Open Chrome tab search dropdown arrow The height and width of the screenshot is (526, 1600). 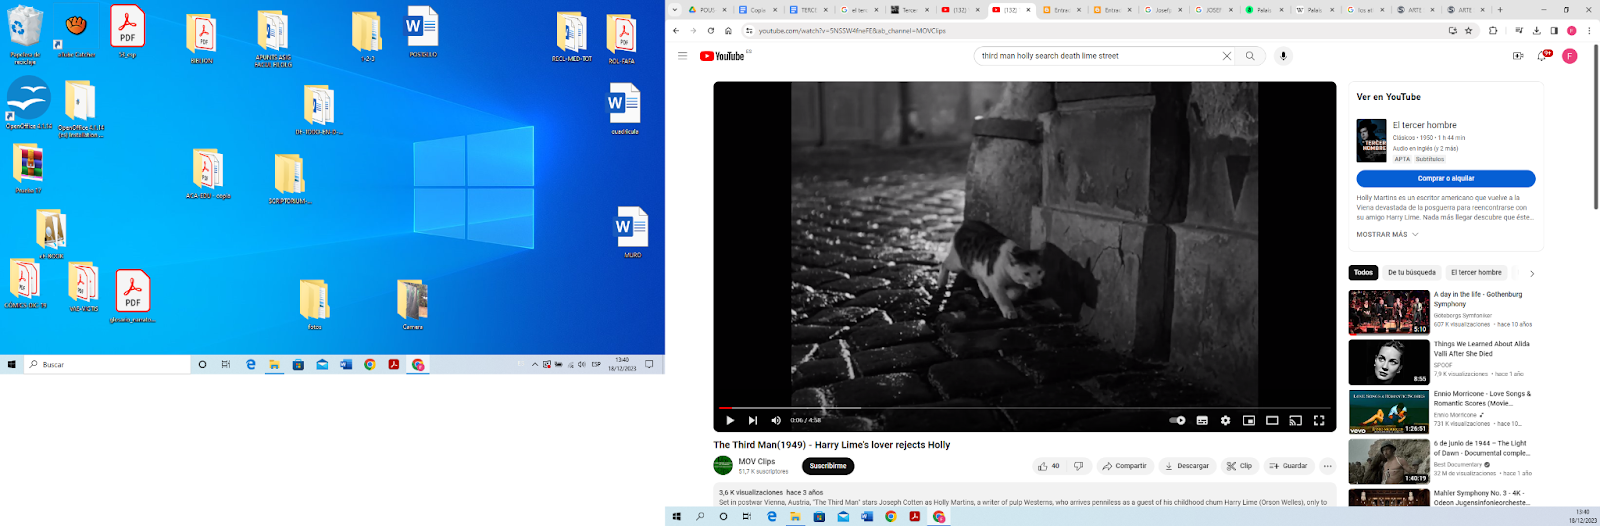pyautogui.click(x=675, y=9)
